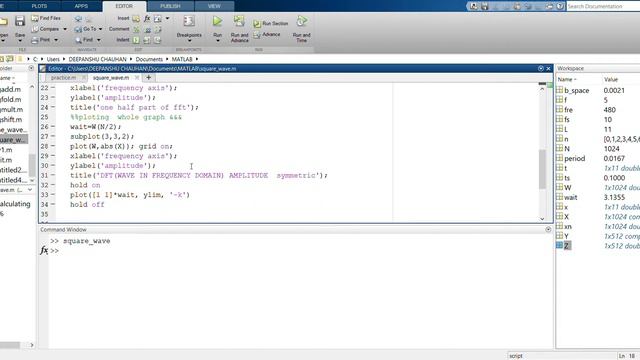
Task: Toggle breakpoint on line 28
Action: [53, 146]
